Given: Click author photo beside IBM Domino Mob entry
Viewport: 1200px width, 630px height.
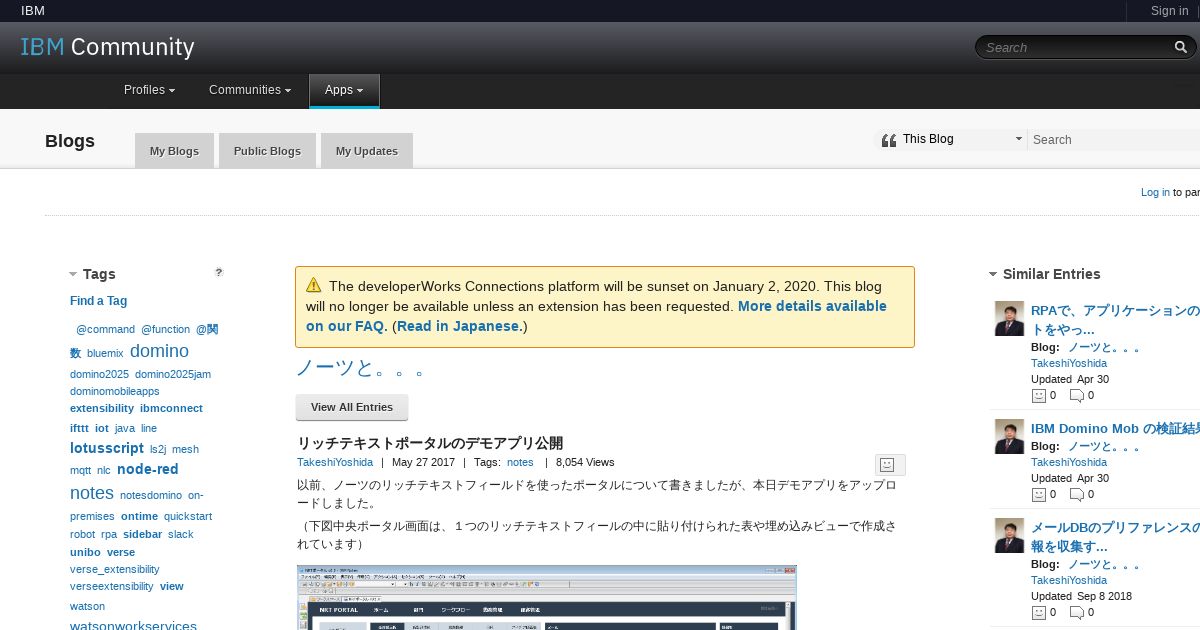Looking at the screenshot, I should (x=1009, y=437).
